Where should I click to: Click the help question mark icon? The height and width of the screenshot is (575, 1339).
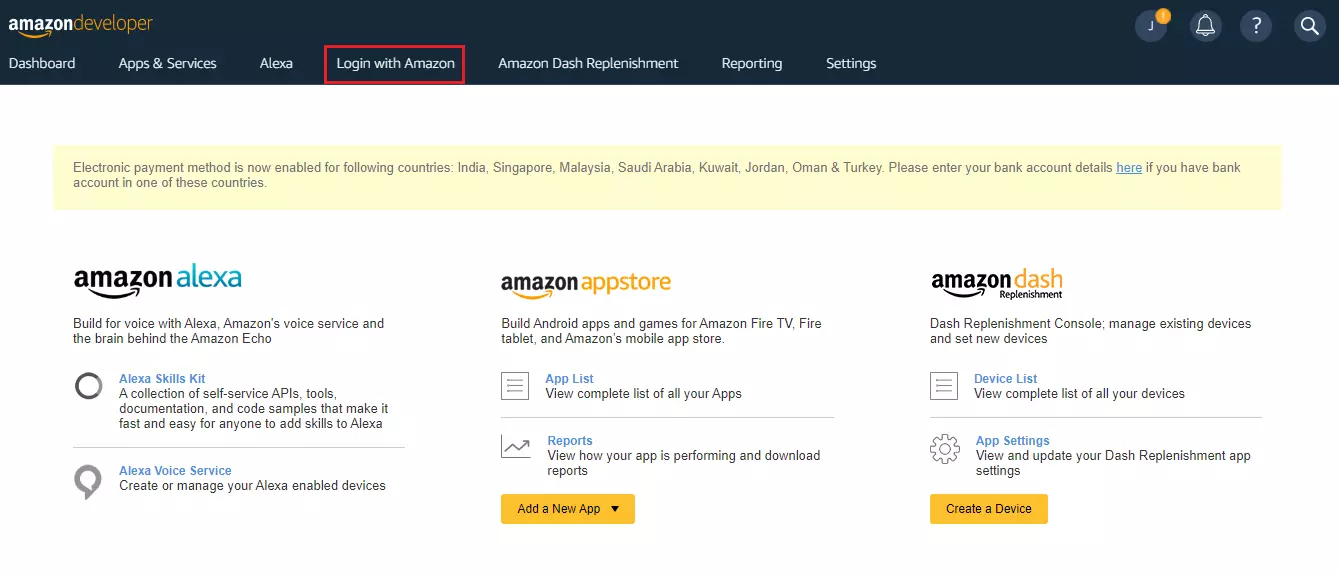pos(1256,27)
